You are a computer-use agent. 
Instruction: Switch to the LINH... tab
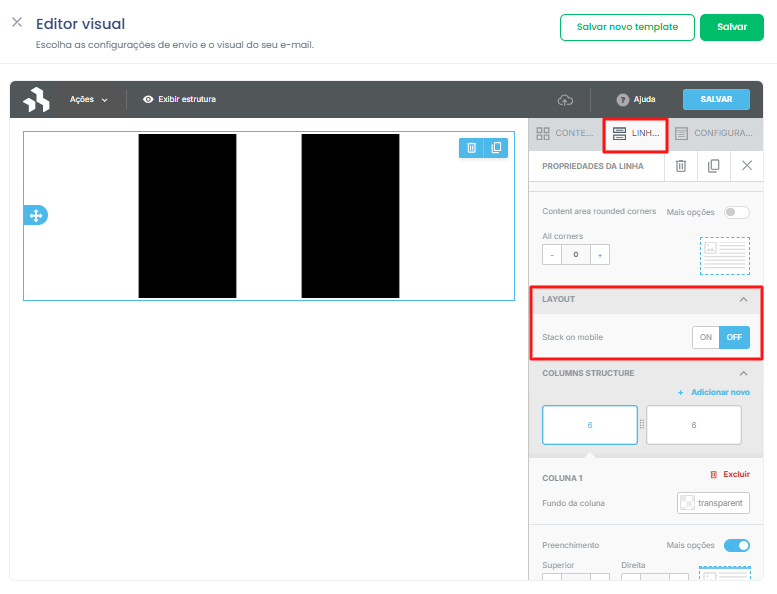click(x=636, y=133)
